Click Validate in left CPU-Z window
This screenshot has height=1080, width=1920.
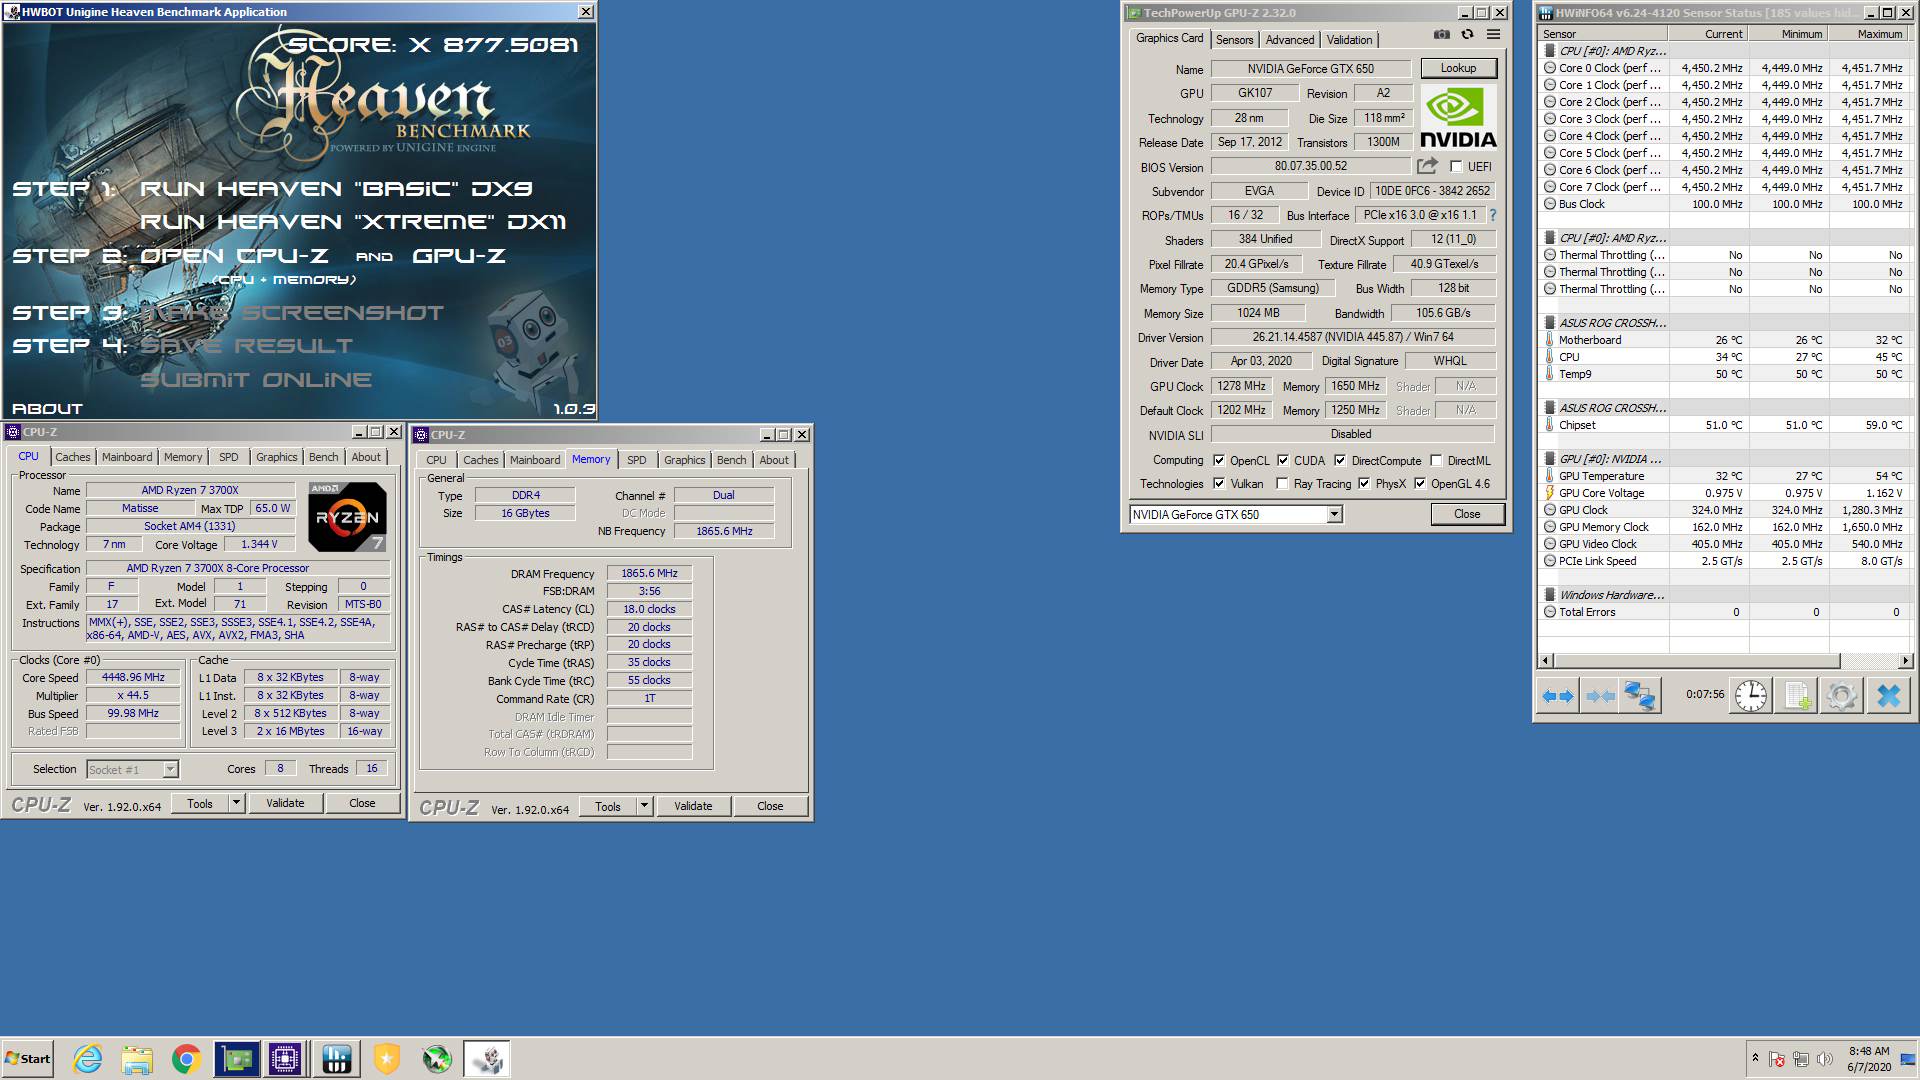coord(285,803)
